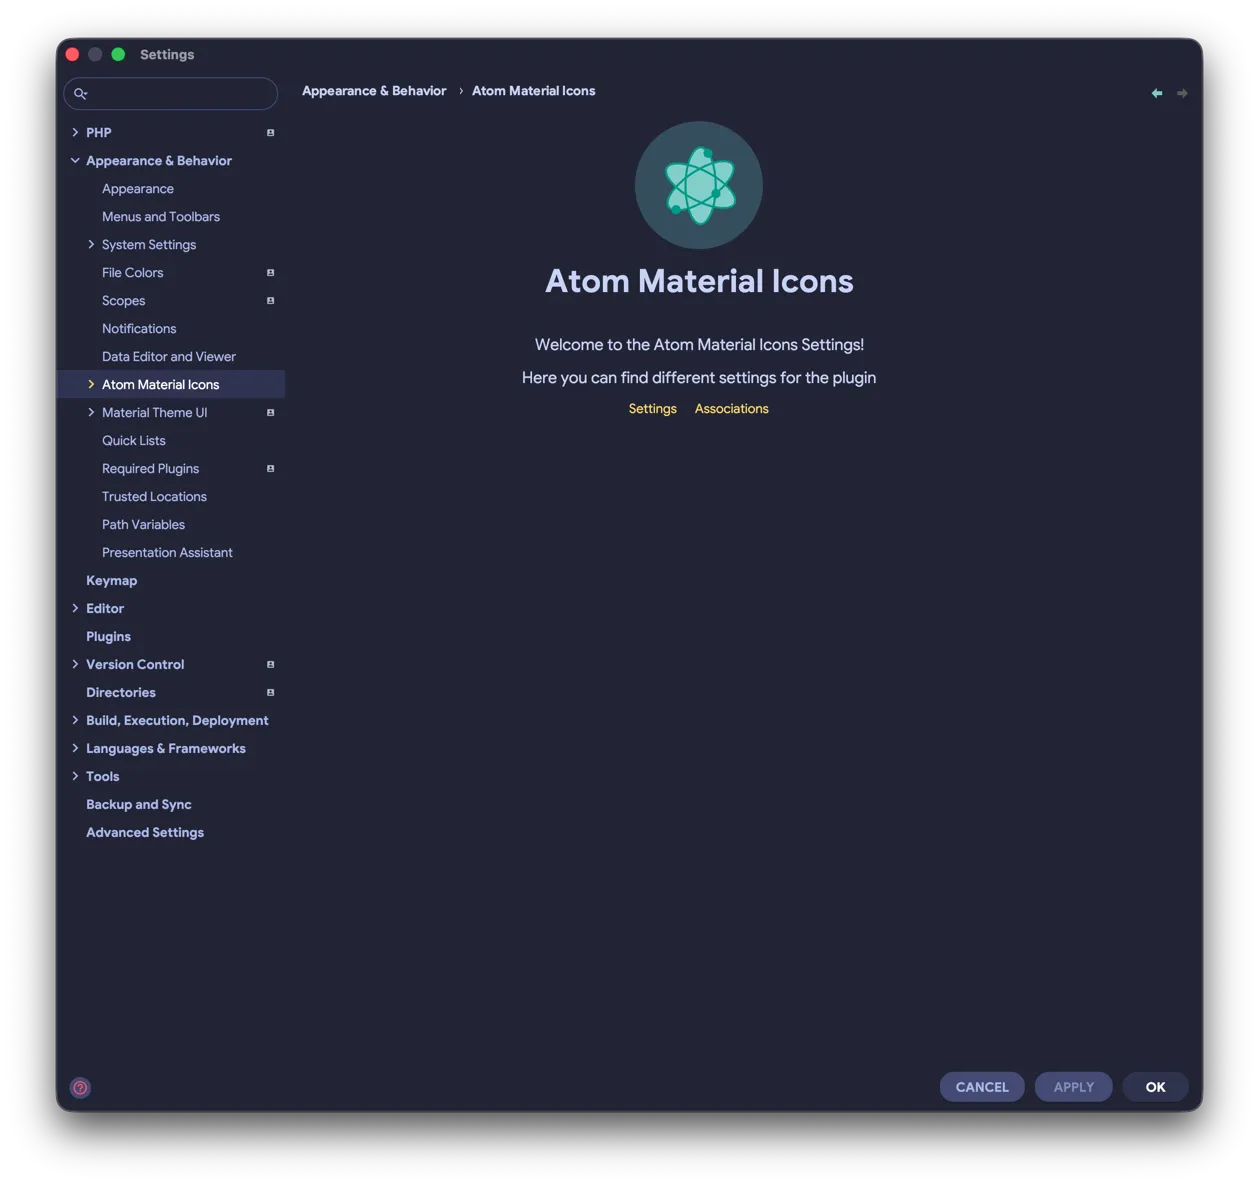Viewport: 1259px width, 1186px height.
Task: Open Quick Lists settings
Action: click(x=134, y=440)
